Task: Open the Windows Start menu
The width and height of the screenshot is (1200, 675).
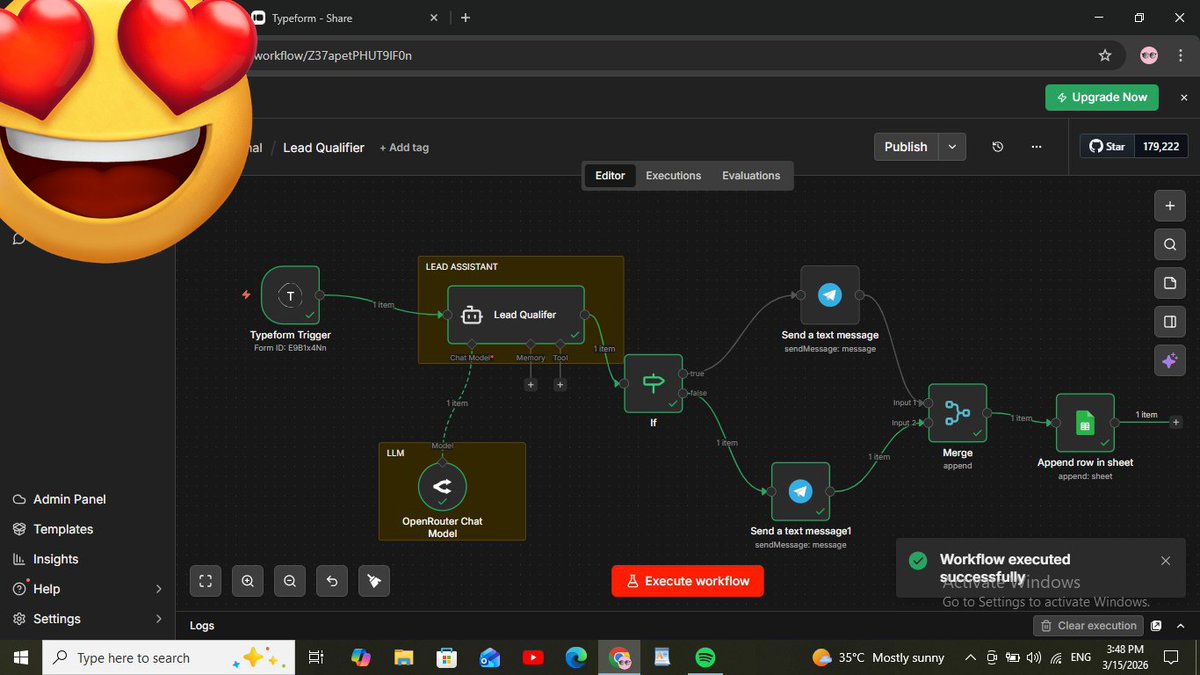Action: point(21,657)
